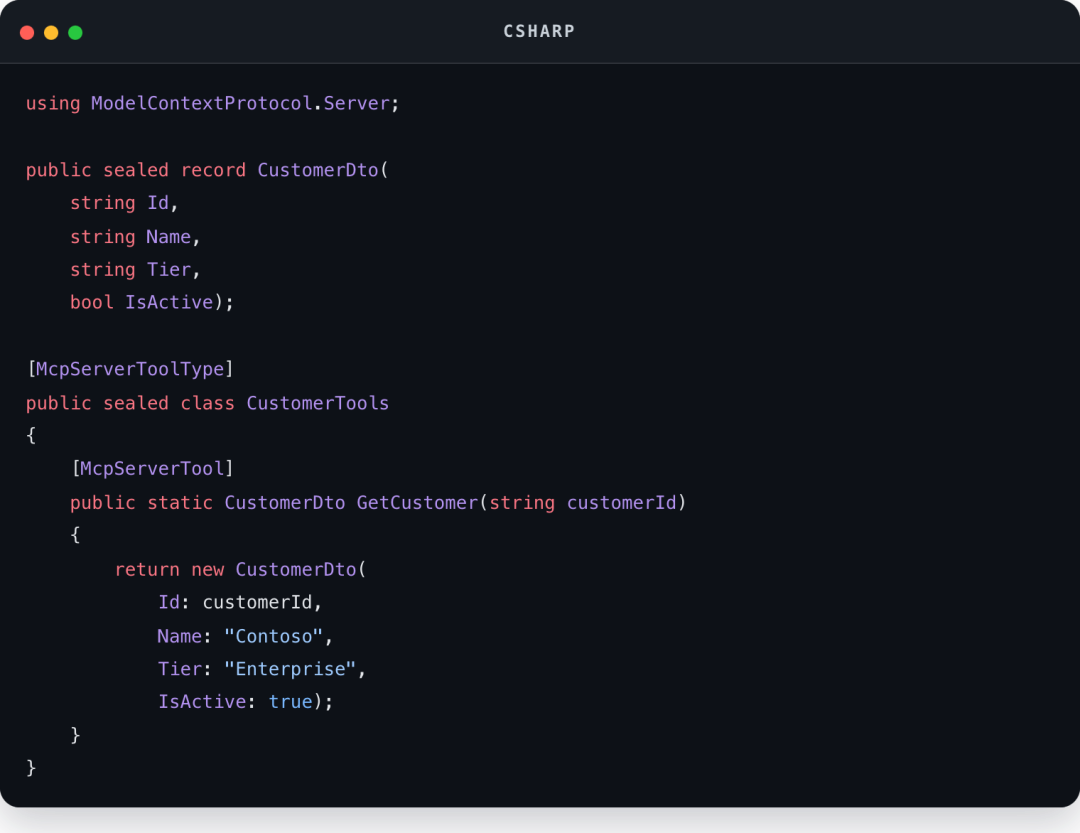Click the 'return new CustomerDto(' line
The width and height of the screenshot is (1080, 833).
coord(240,570)
